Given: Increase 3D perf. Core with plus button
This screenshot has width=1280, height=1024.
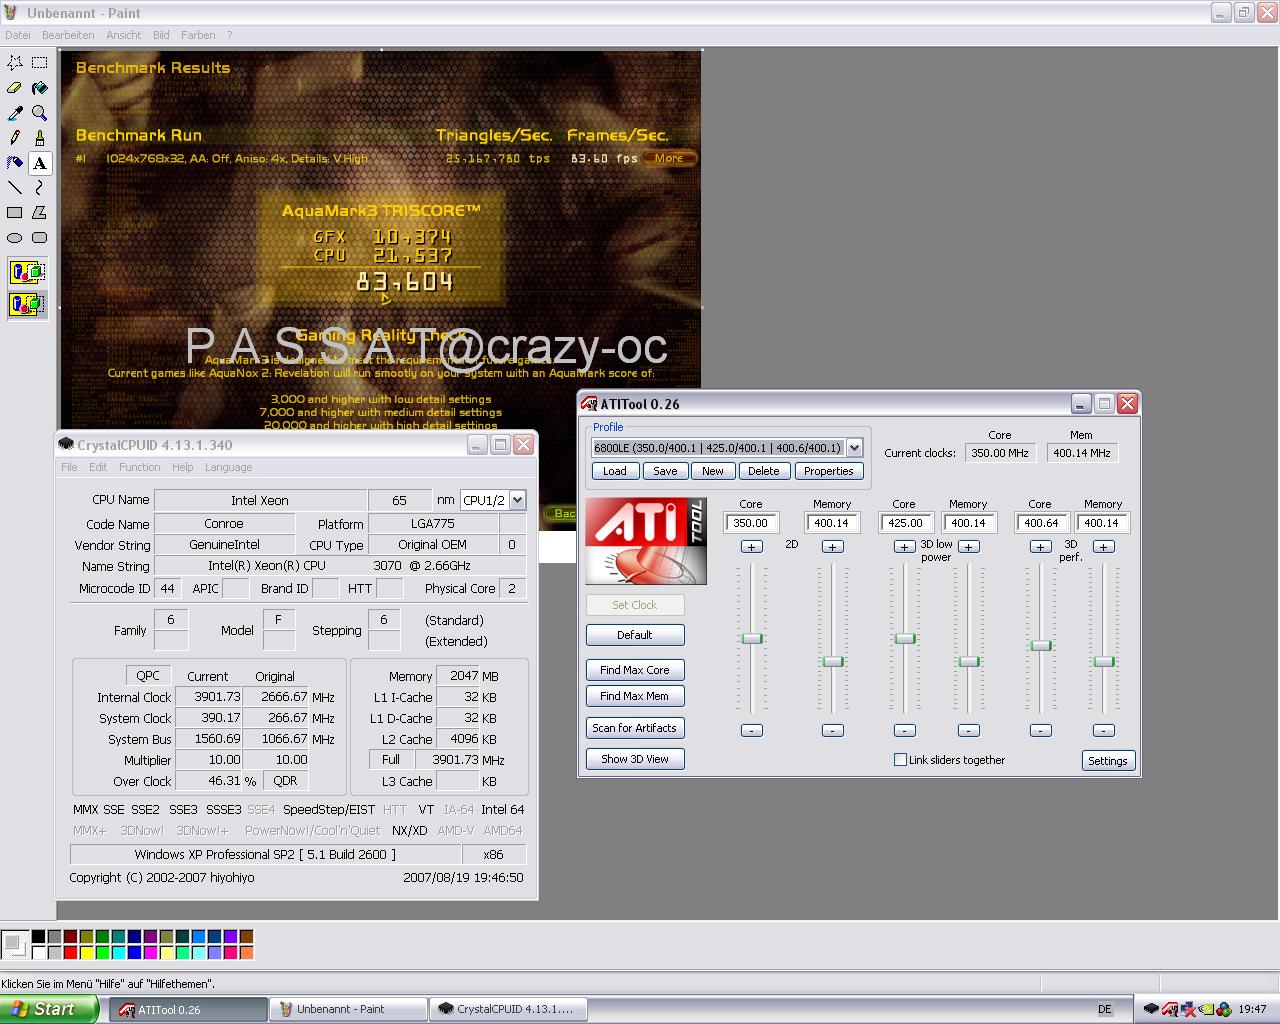Looking at the screenshot, I should coord(1040,546).
